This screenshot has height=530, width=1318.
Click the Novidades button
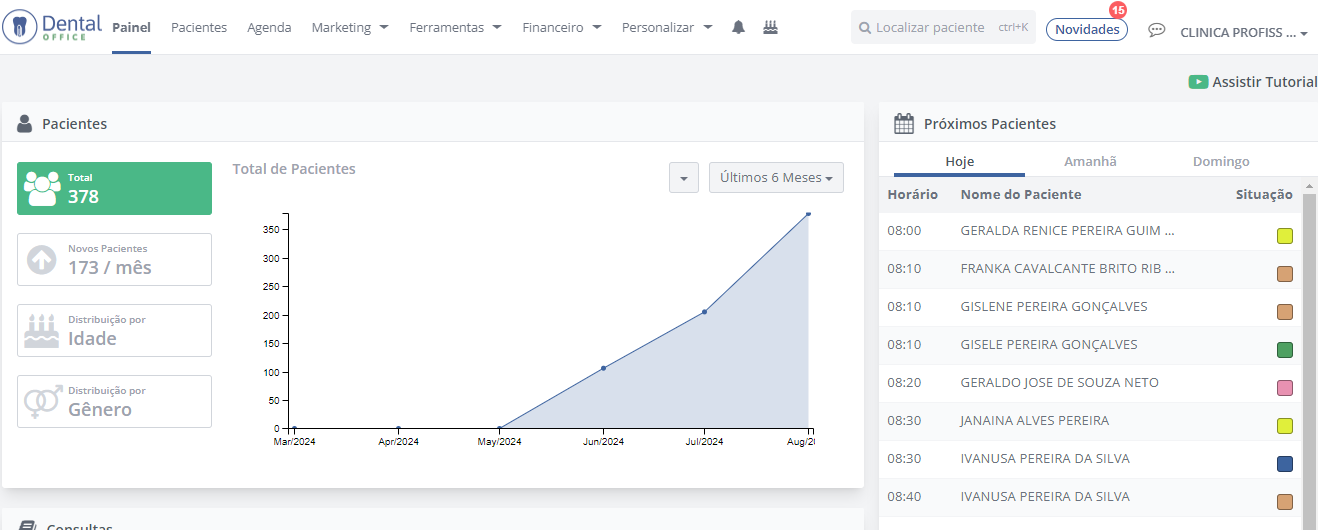(1086, 30)
